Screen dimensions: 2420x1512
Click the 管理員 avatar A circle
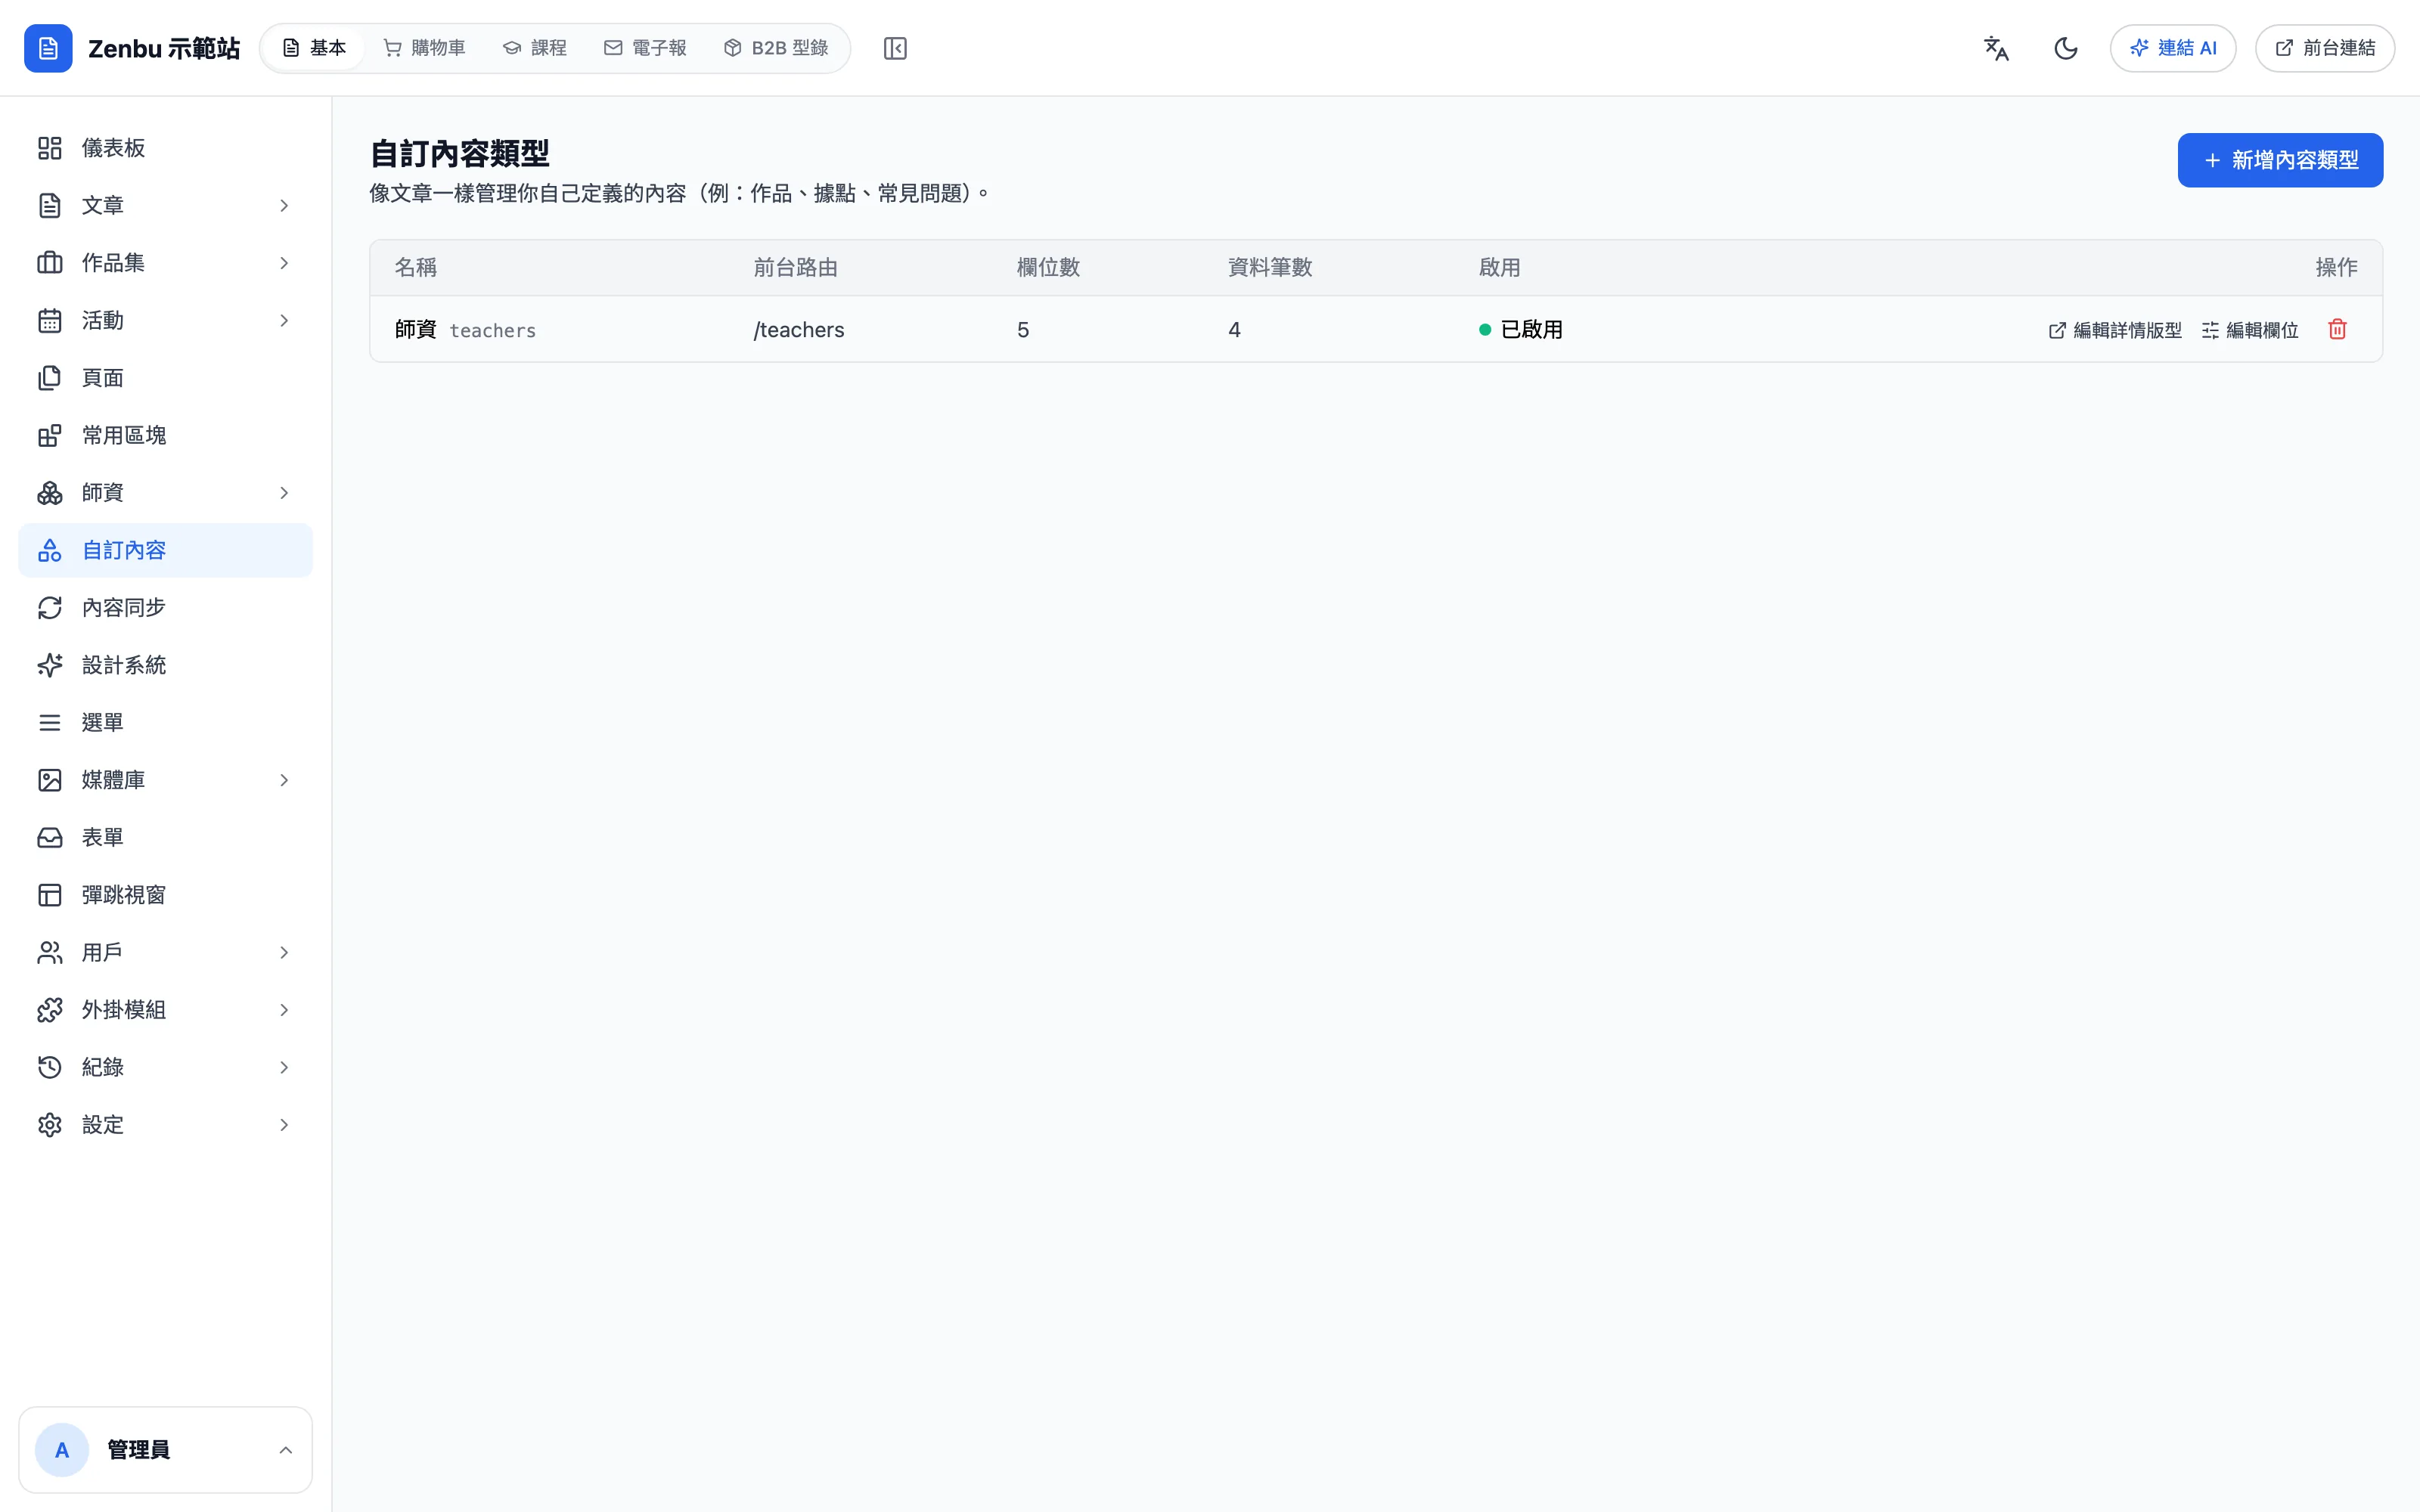pyautogui.click(x=62, y=1450)
